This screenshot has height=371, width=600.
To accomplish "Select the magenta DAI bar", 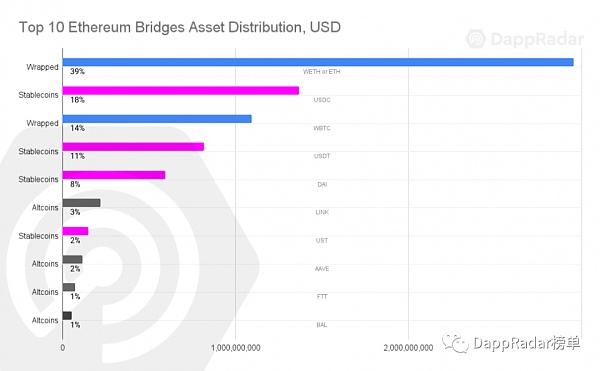I will [114, 175].
